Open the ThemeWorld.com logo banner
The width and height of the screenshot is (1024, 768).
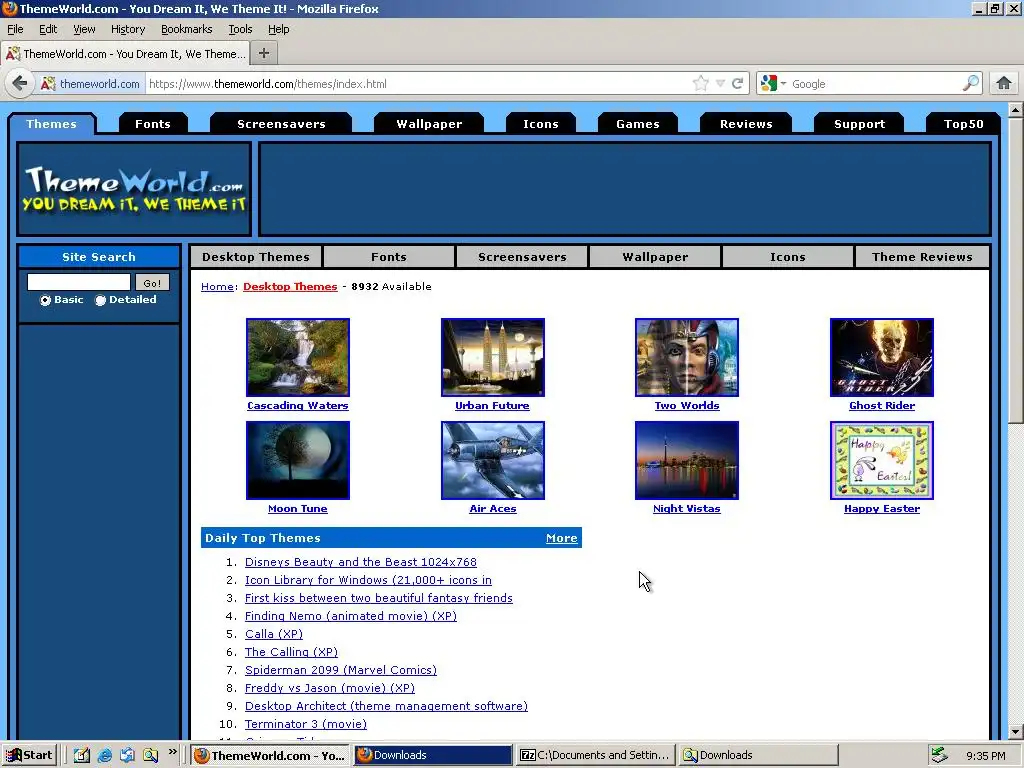134,189
